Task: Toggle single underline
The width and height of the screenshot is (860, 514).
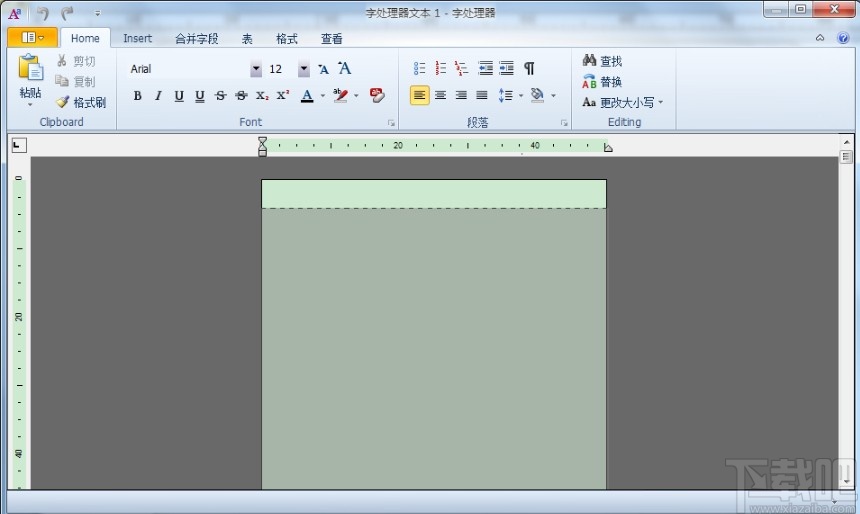Action: (x=179, y=96)
